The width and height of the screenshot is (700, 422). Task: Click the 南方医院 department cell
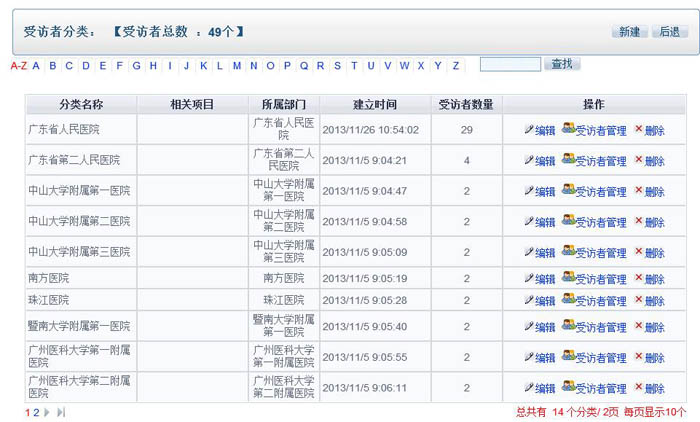pyautogui.click(x=284, y=278)
